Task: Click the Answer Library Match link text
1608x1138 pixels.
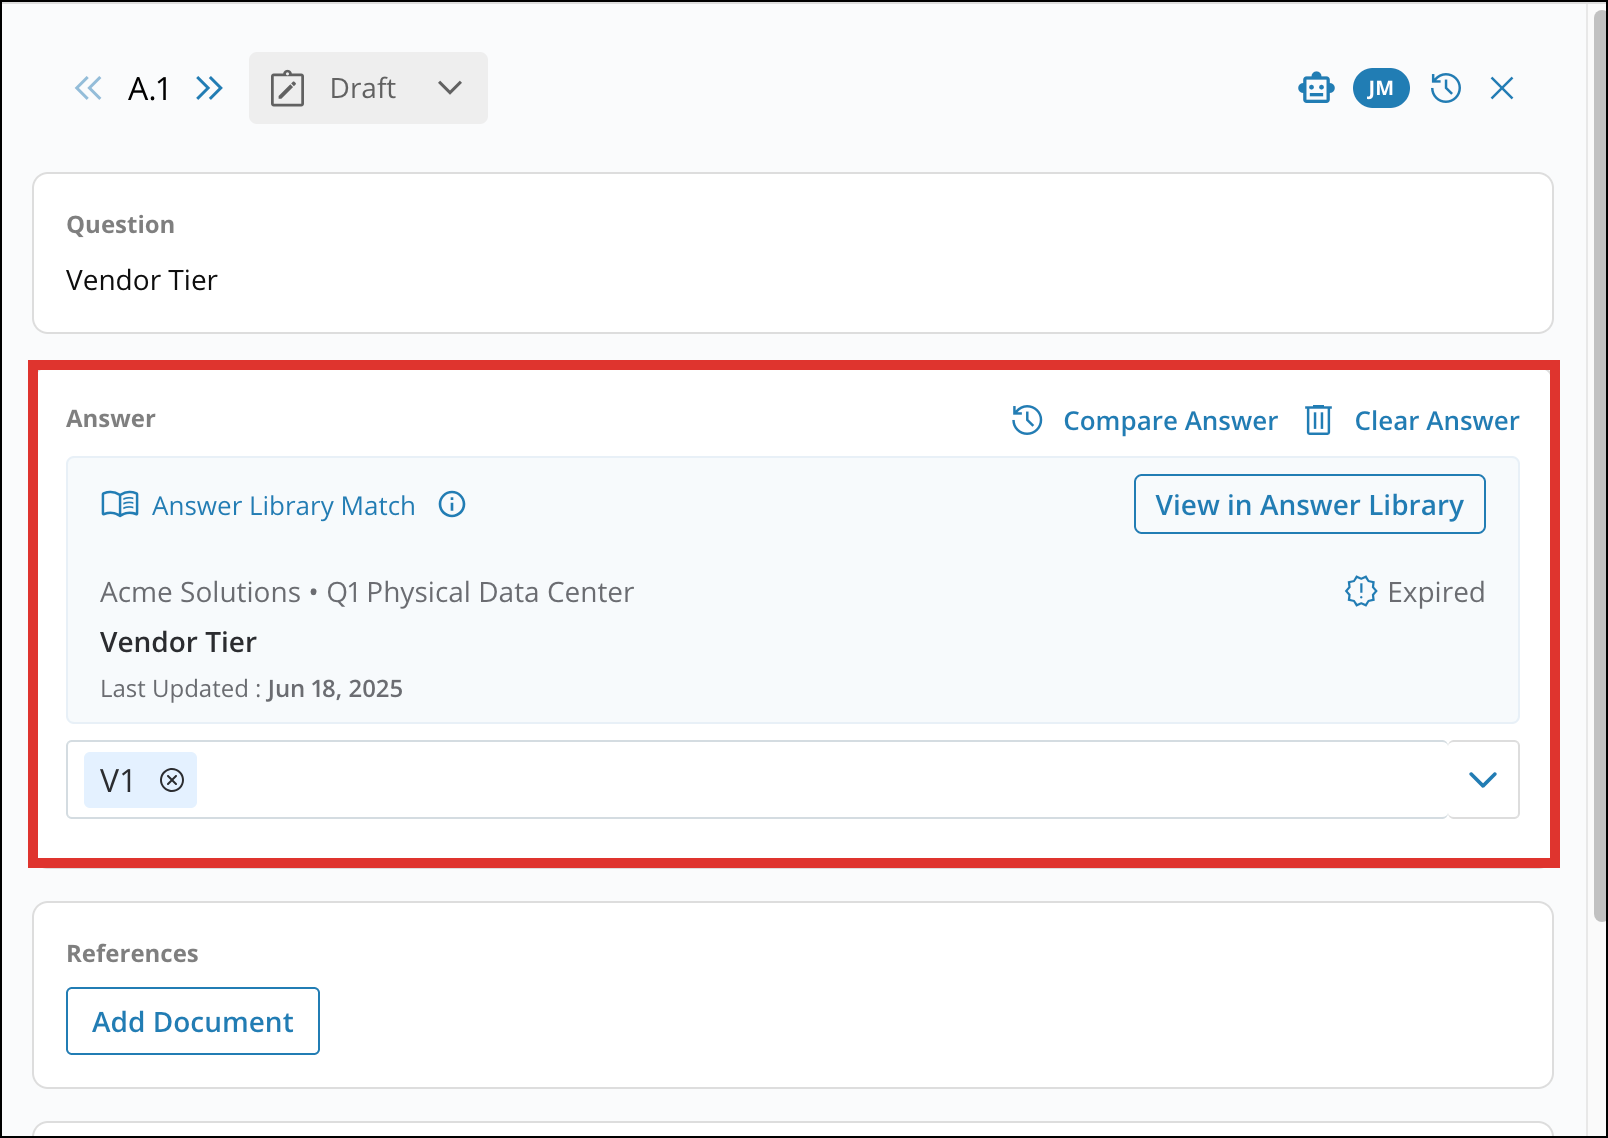Action: coord(283,506)
